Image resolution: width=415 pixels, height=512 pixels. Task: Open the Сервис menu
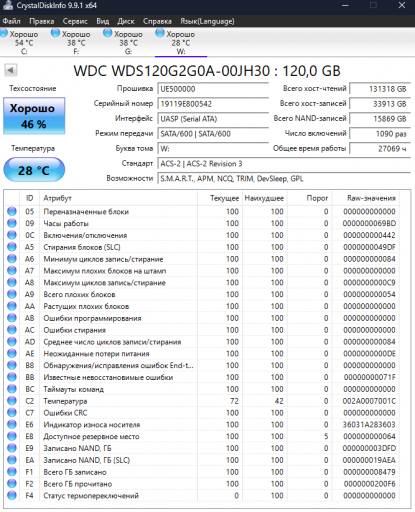[75, 21]
